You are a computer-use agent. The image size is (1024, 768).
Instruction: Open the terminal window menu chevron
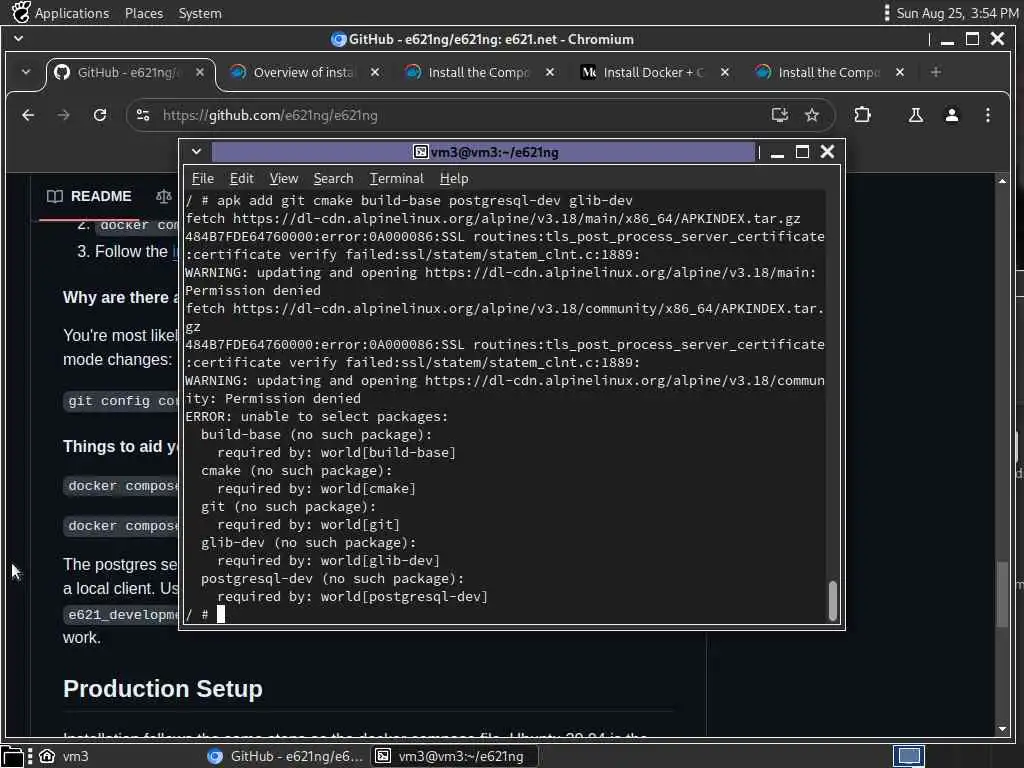point(196,152)
